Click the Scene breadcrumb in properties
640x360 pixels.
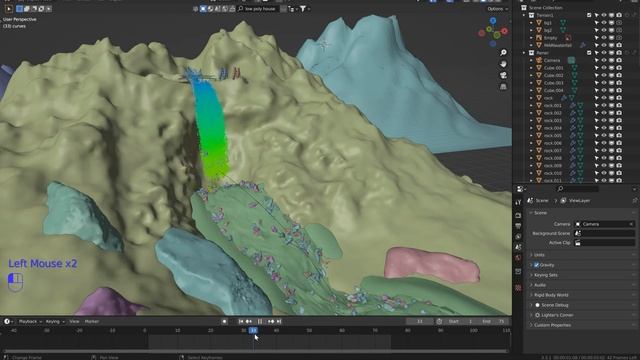coord(539,200)
